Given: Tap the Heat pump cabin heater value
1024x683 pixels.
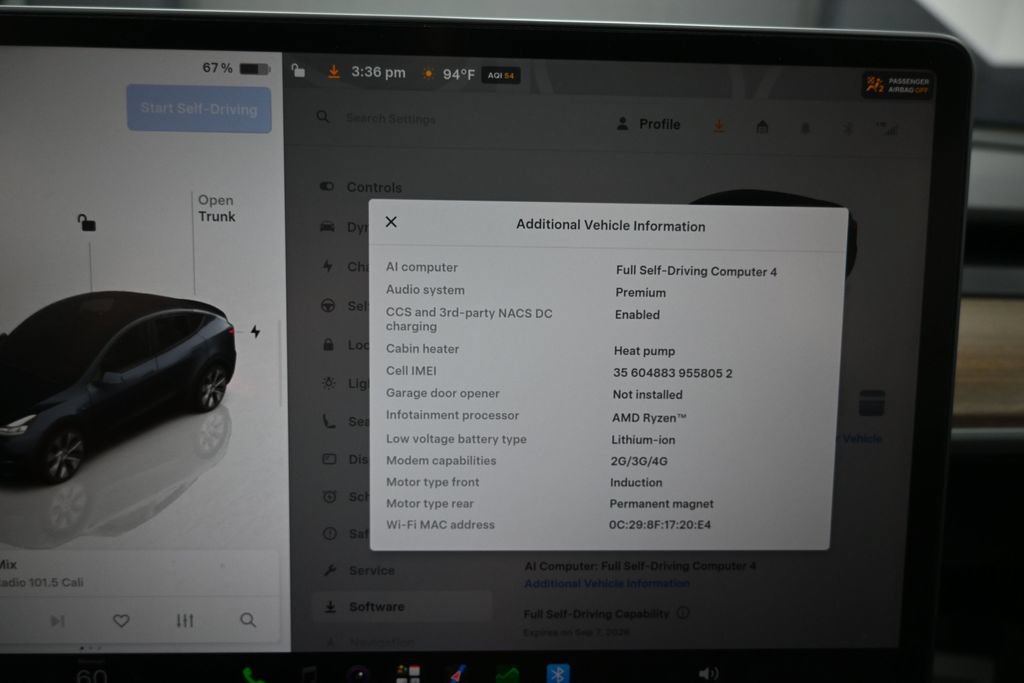Looking at the screenshot, I should click(x=645, y=351).
